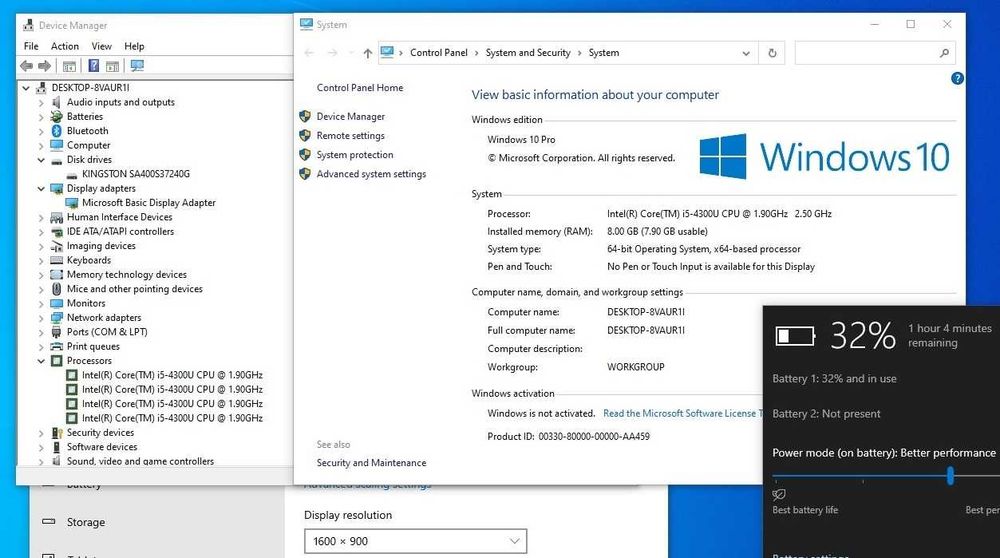The image size is (1000, 558).
Task: Open File menu in Device Manager
Action: [31, 46]
